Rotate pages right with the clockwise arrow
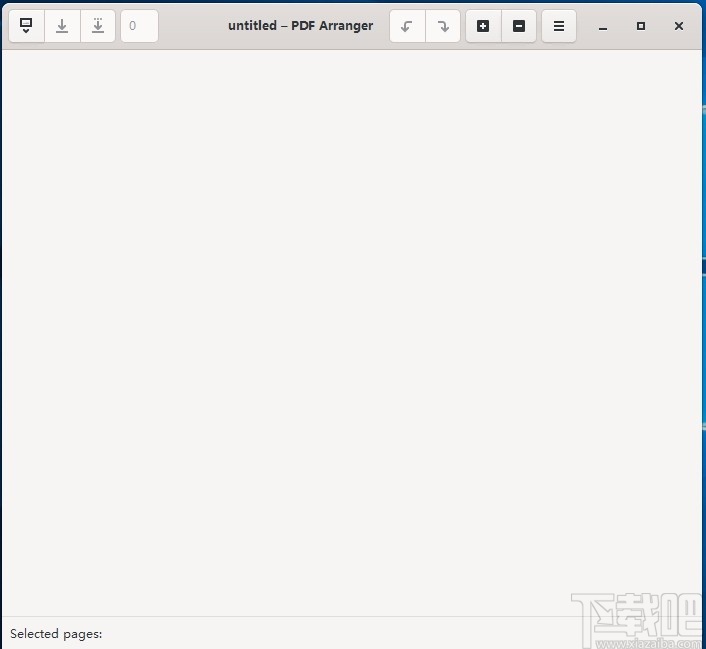The height and width of the screenshot is (649, 706). (x=443, y=26)
